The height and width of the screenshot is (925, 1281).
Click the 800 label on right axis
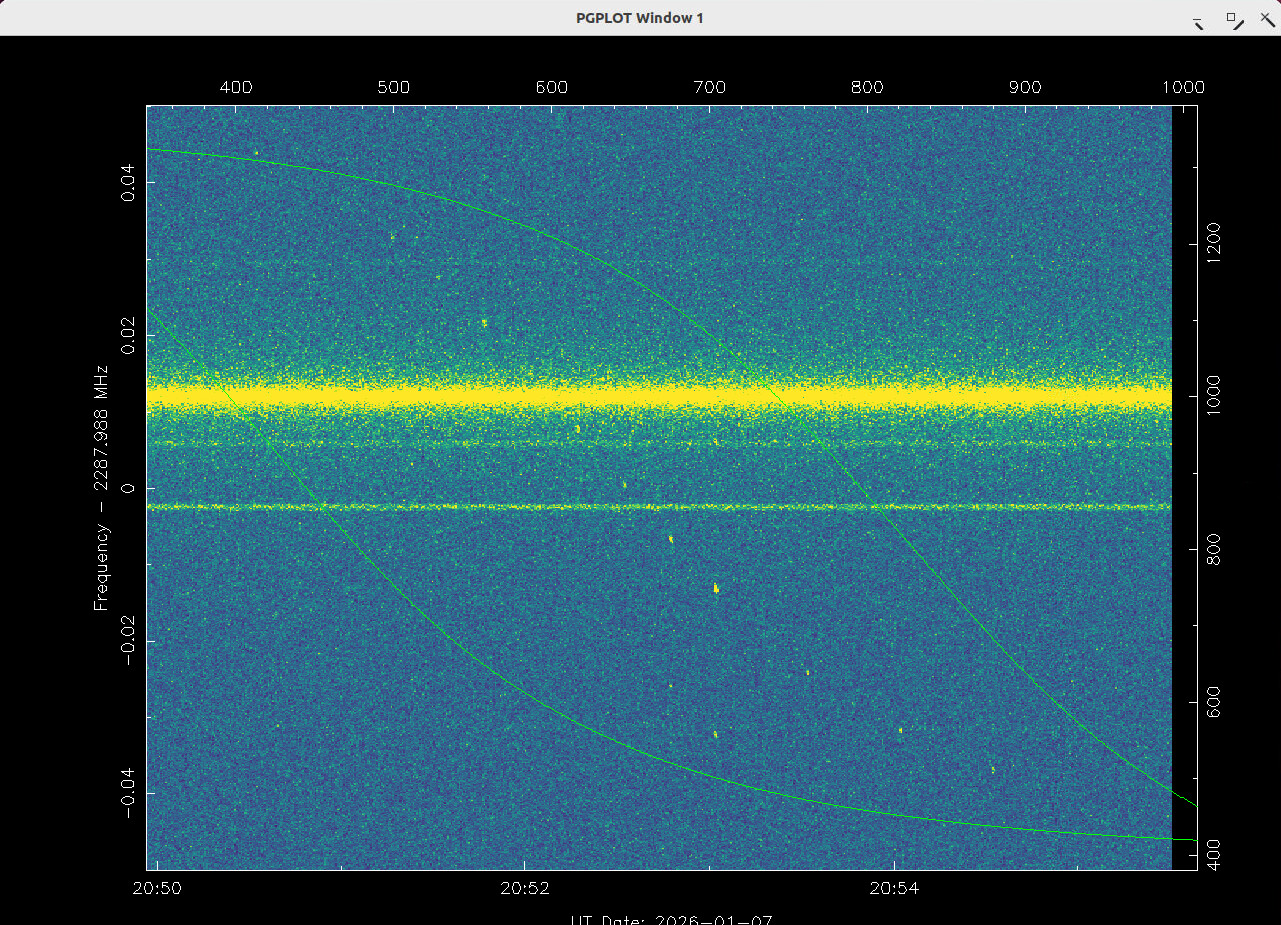[x=1213, y=549]
